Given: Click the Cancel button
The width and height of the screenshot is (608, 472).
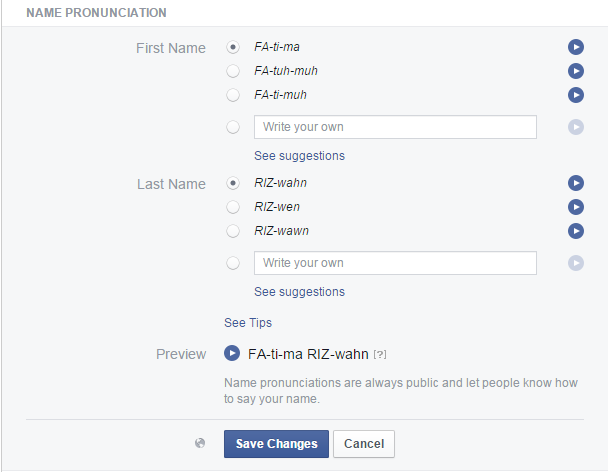Looking at the screenshot, I should [364, 444].
